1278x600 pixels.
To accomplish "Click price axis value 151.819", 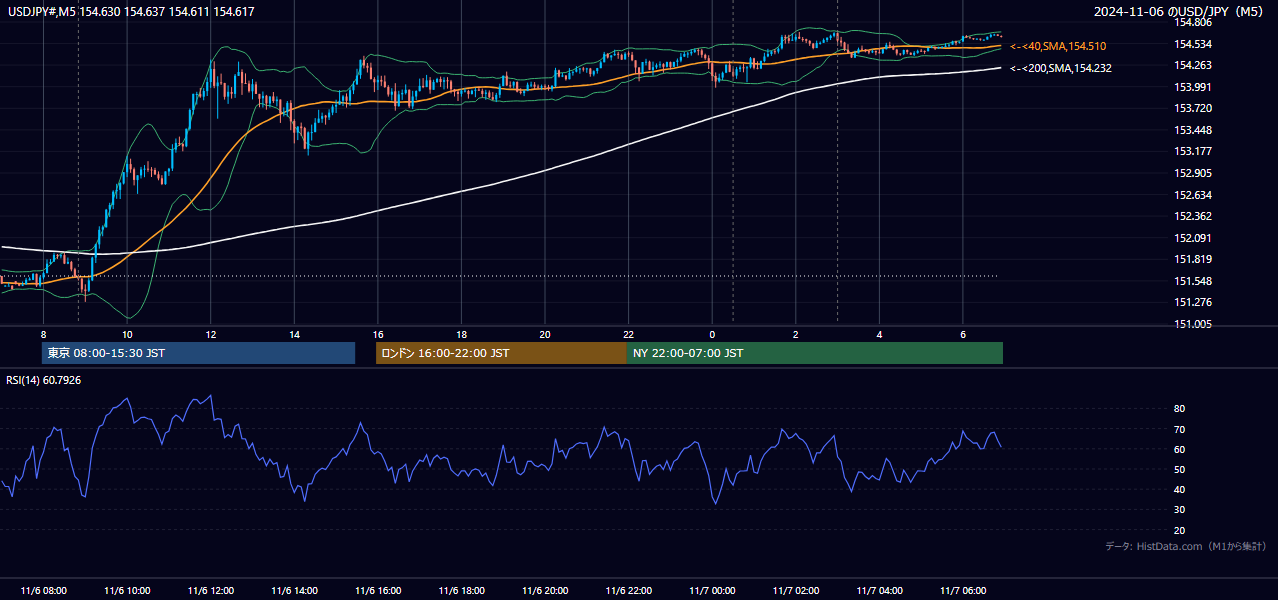I will tap(1194, 259).
